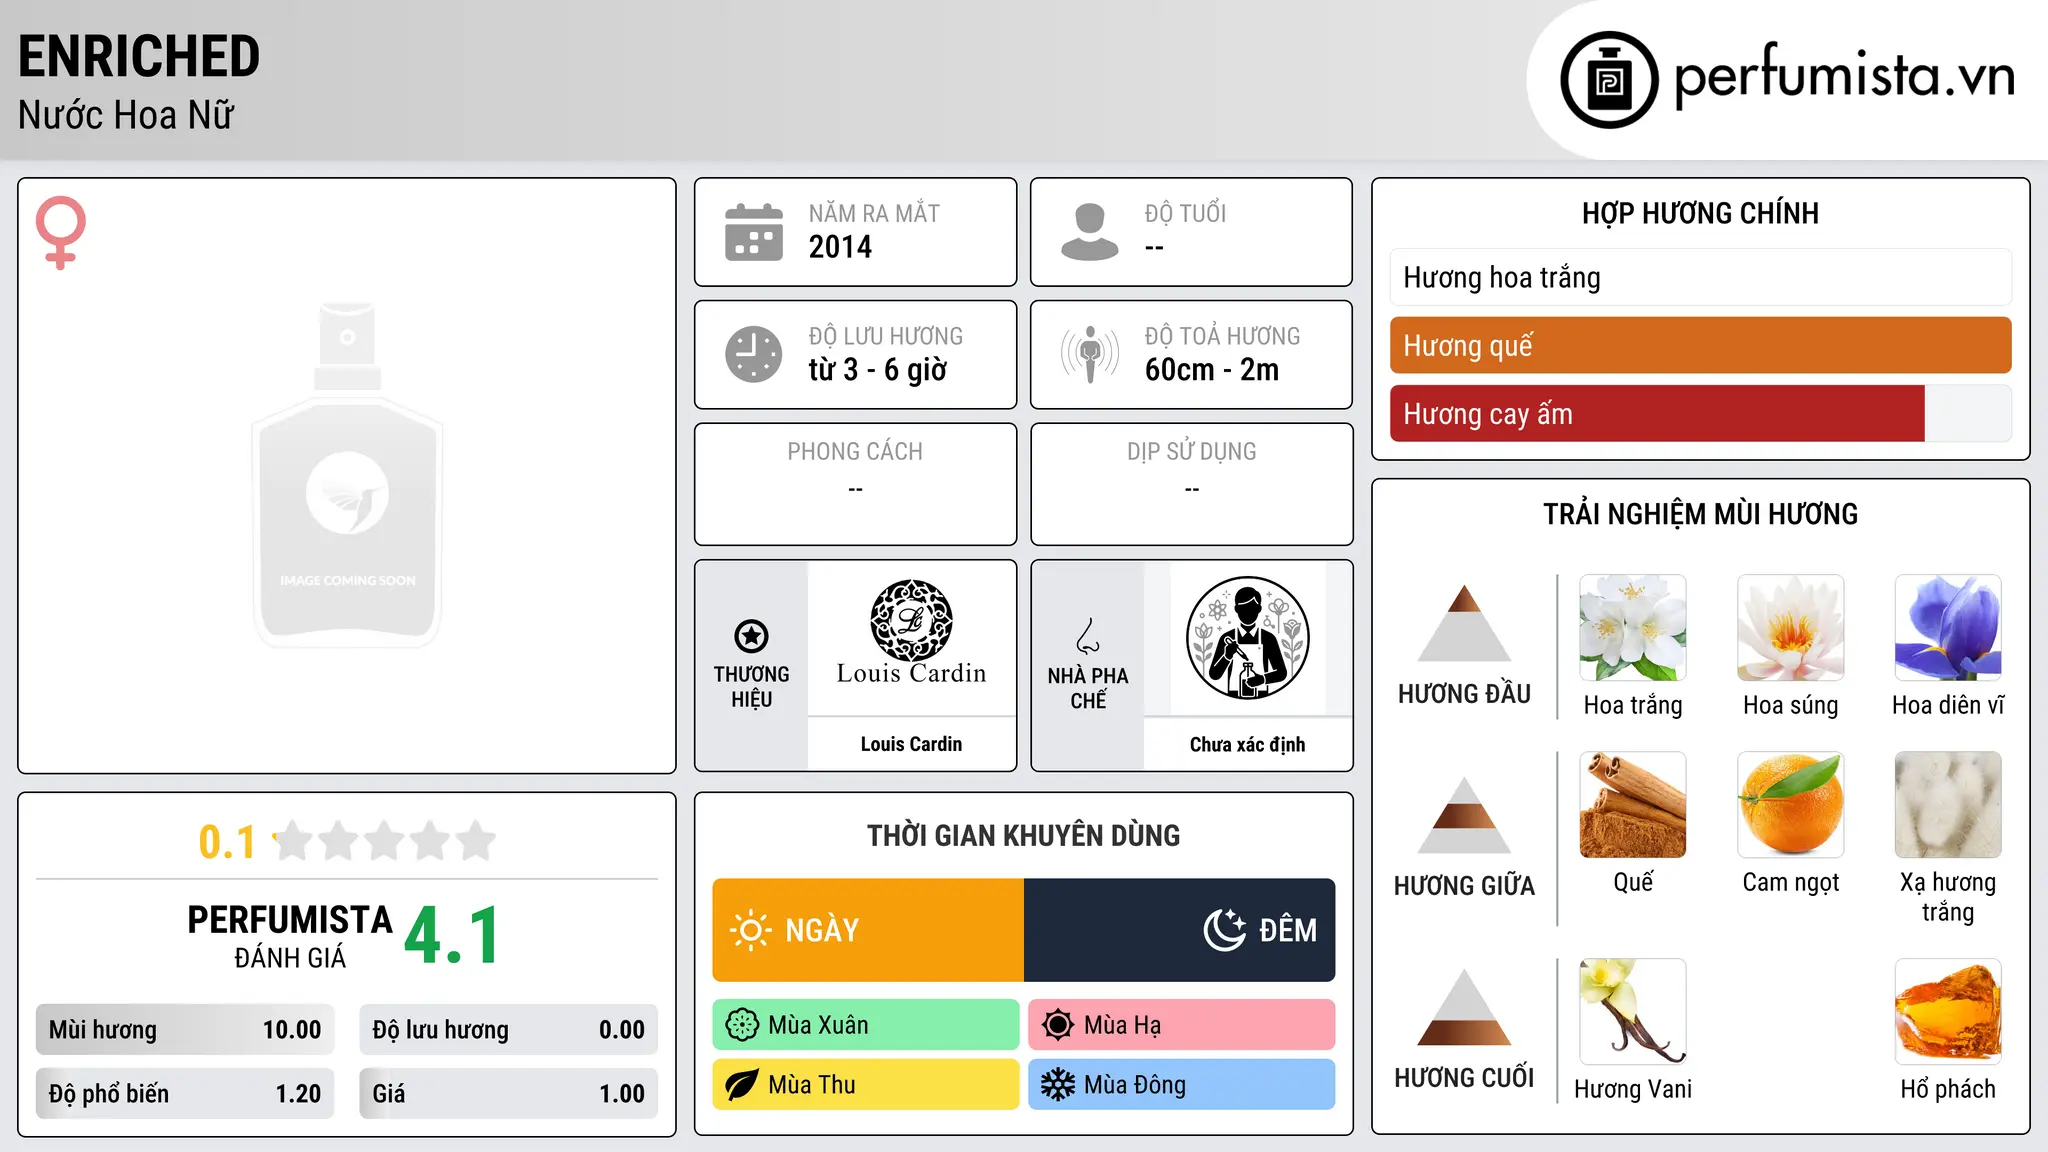Click the yellow 0.1 user rating
Screen dimensions: 2048x1152
227,842
